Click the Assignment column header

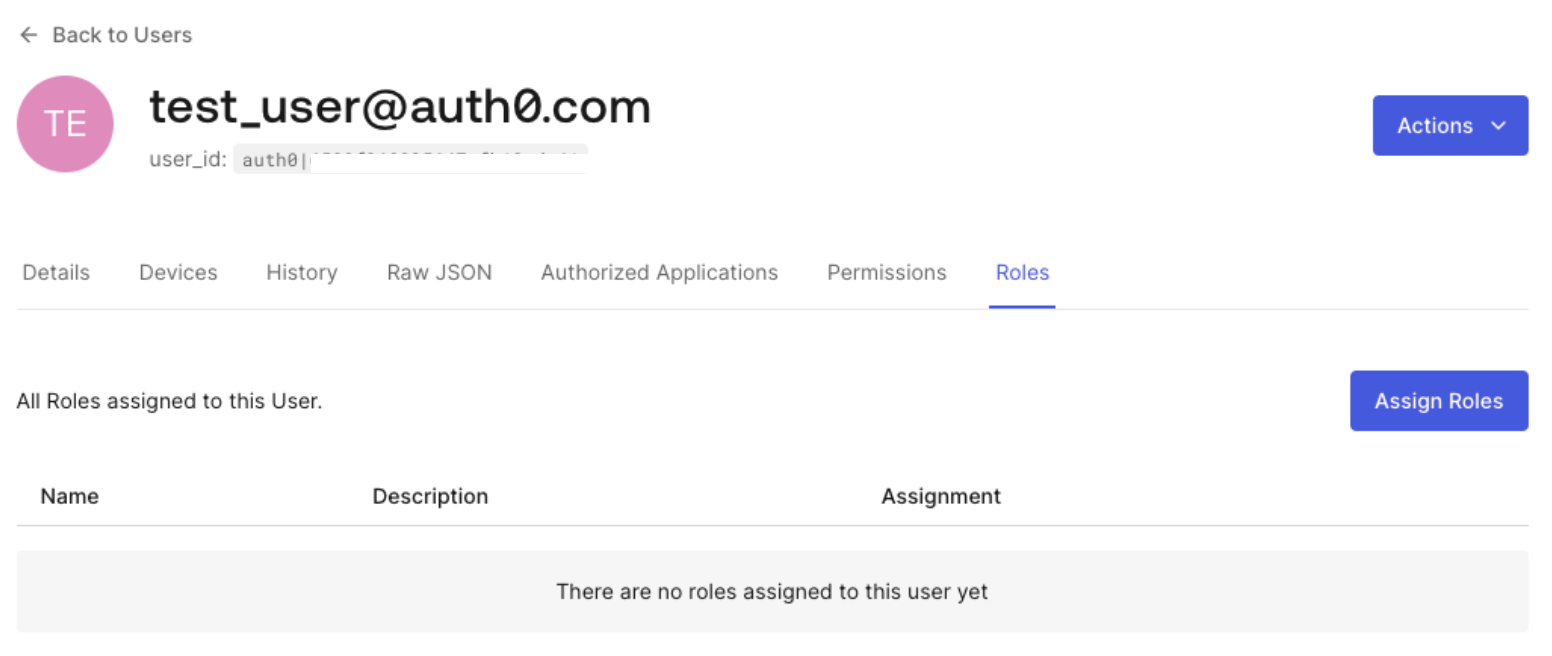[x=940, y=495]
